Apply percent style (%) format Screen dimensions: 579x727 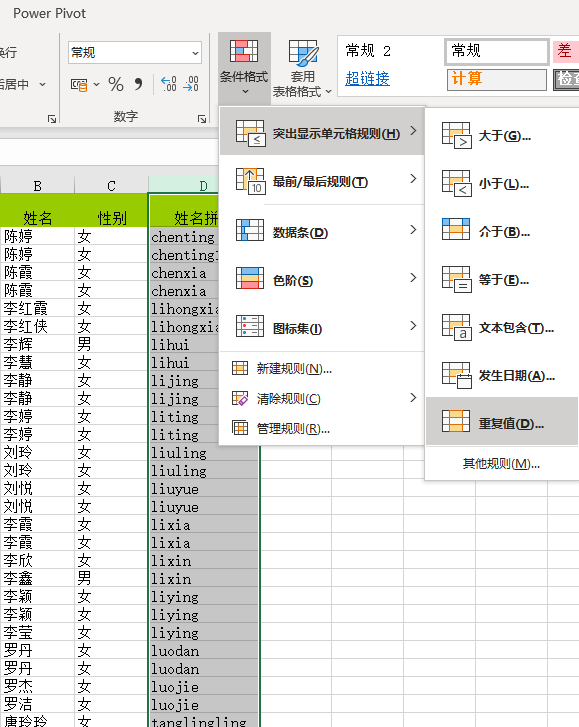tap(116, 84)
